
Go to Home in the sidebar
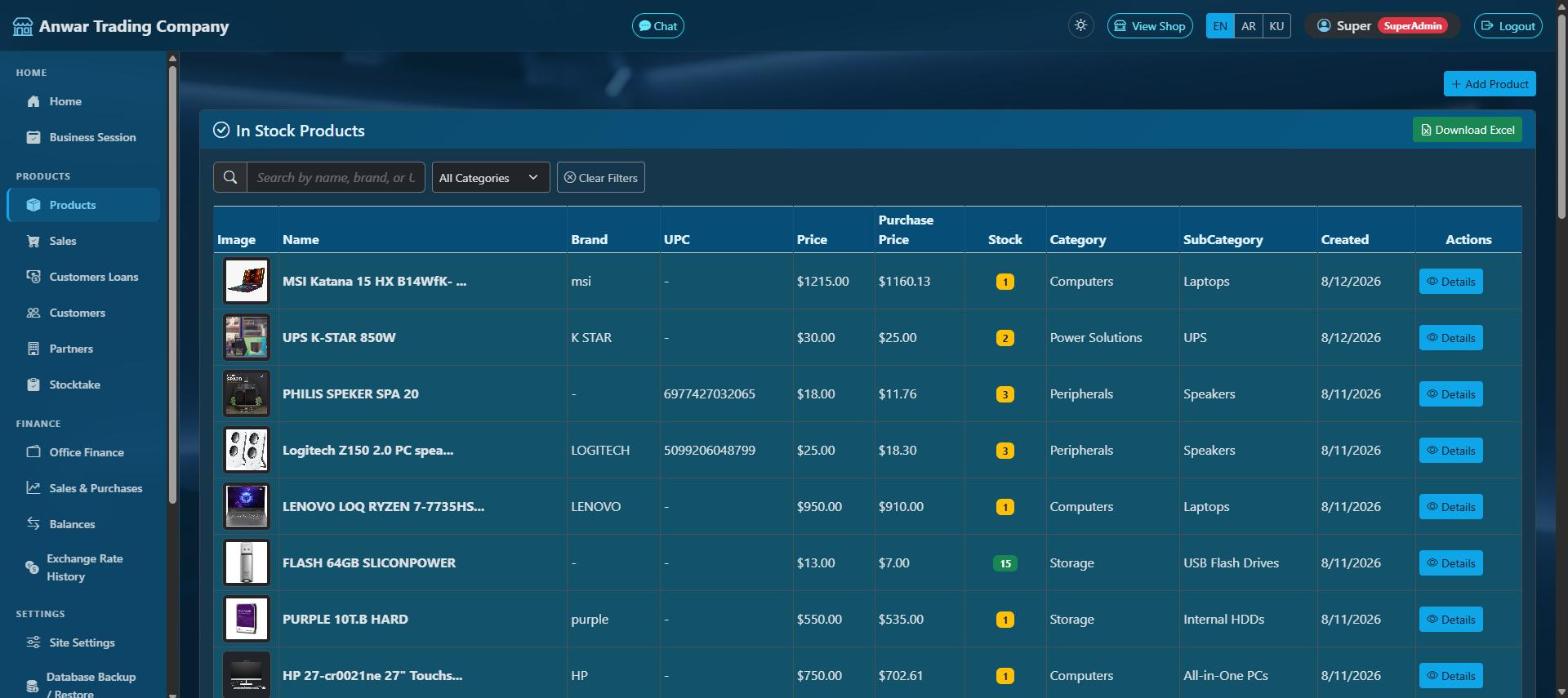83,101
